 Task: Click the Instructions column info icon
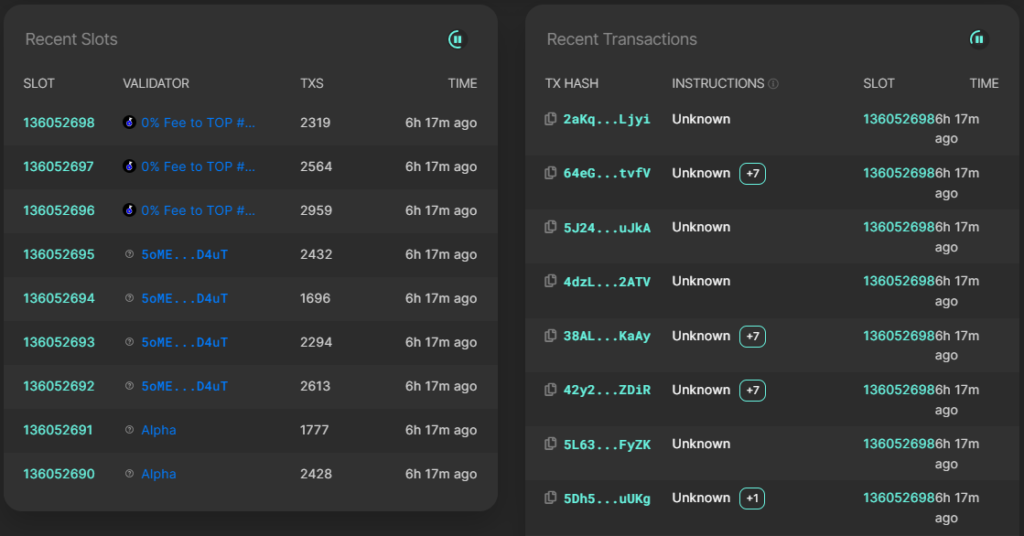(x=774, y=84)
